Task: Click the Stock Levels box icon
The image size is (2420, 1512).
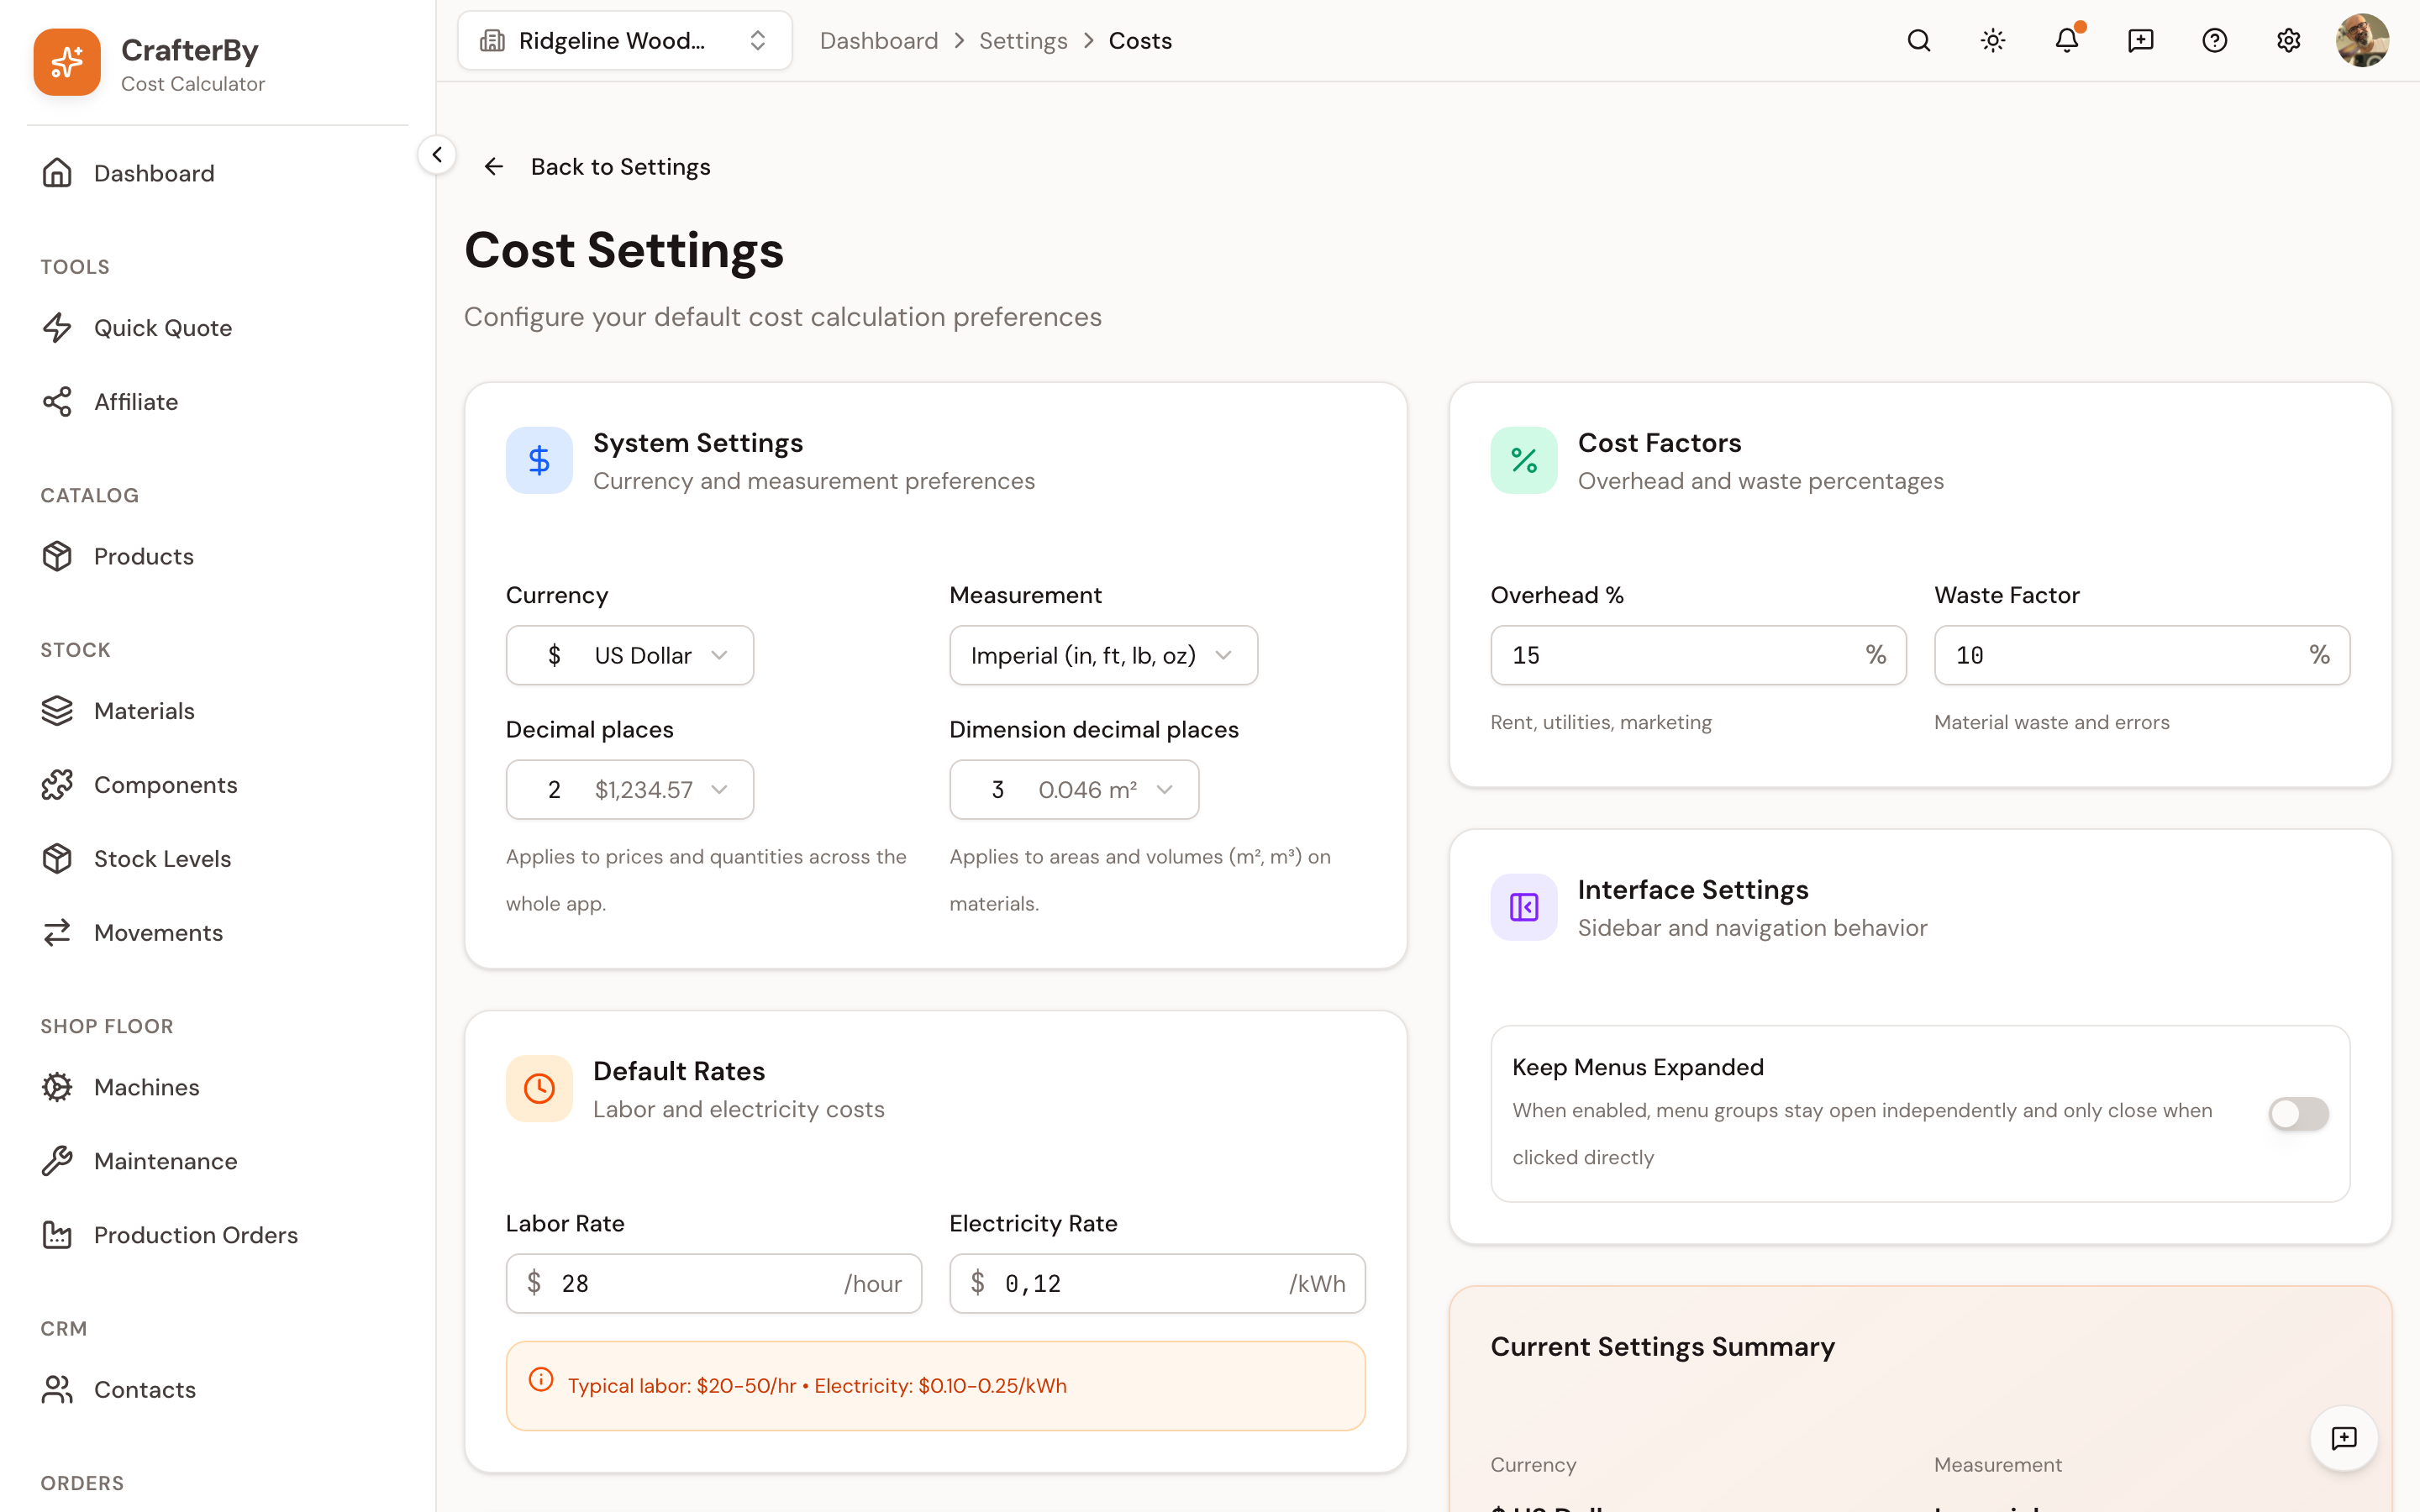Action: (x=57, y=859)
